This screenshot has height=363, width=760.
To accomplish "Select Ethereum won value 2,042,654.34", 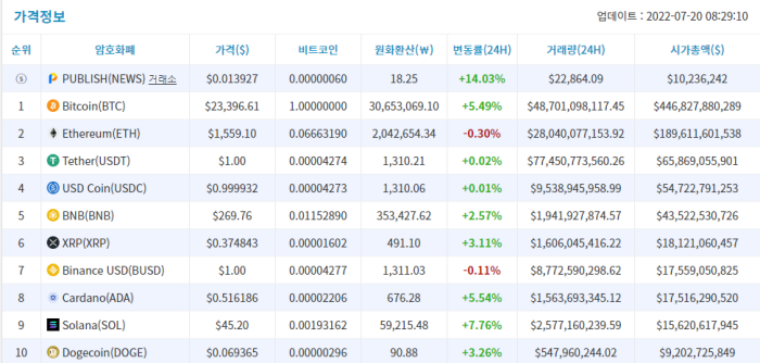I will point(404,134).
